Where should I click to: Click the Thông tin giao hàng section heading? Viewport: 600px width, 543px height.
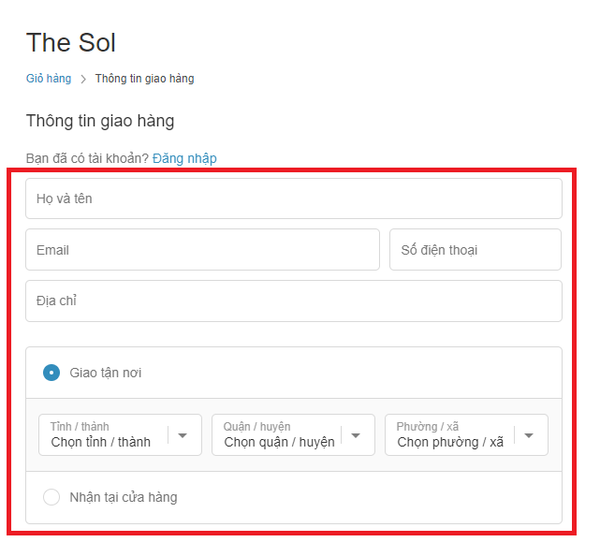[x=100, y=121]
